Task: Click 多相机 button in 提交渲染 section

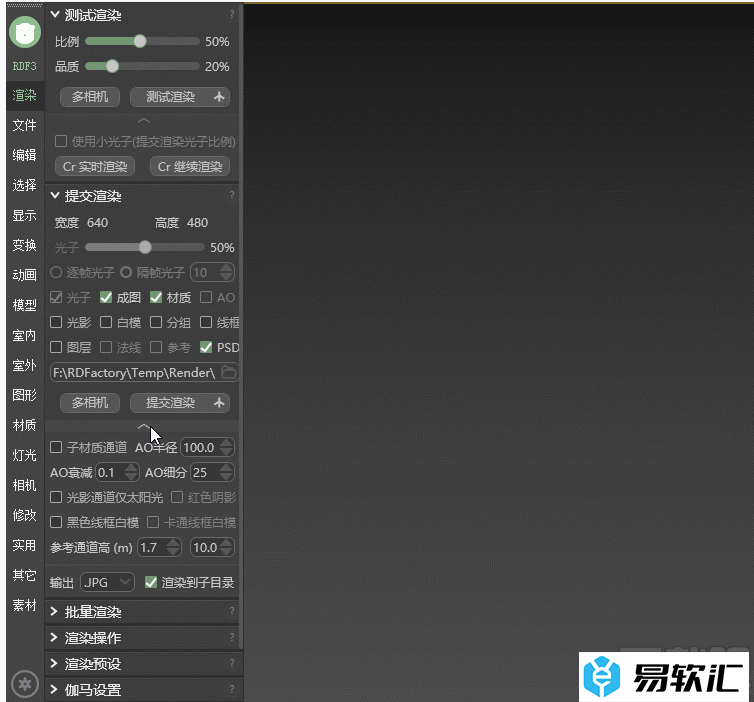Action: [90, 403]
